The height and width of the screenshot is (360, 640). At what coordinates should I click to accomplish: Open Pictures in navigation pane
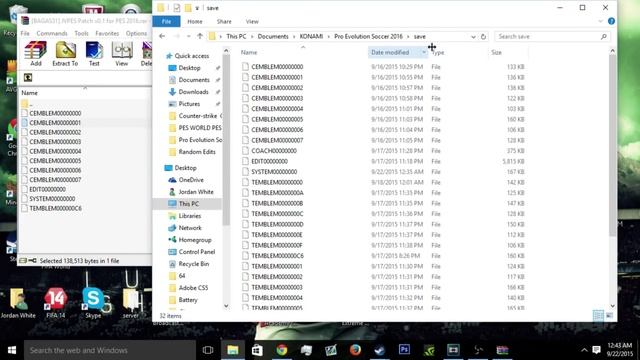[x=184, y=104]
